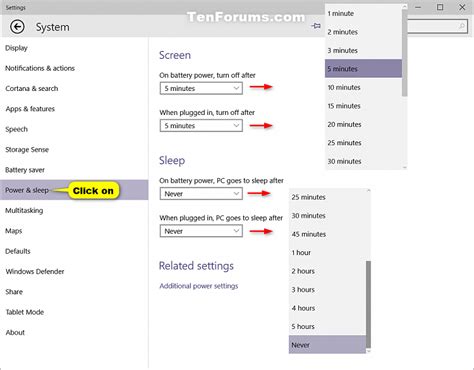The height and width of the screenshot is (370, 474).
Task: Expand sleep plugged-in dropdown
Action: pyautogui.click(x=201, y=231)
